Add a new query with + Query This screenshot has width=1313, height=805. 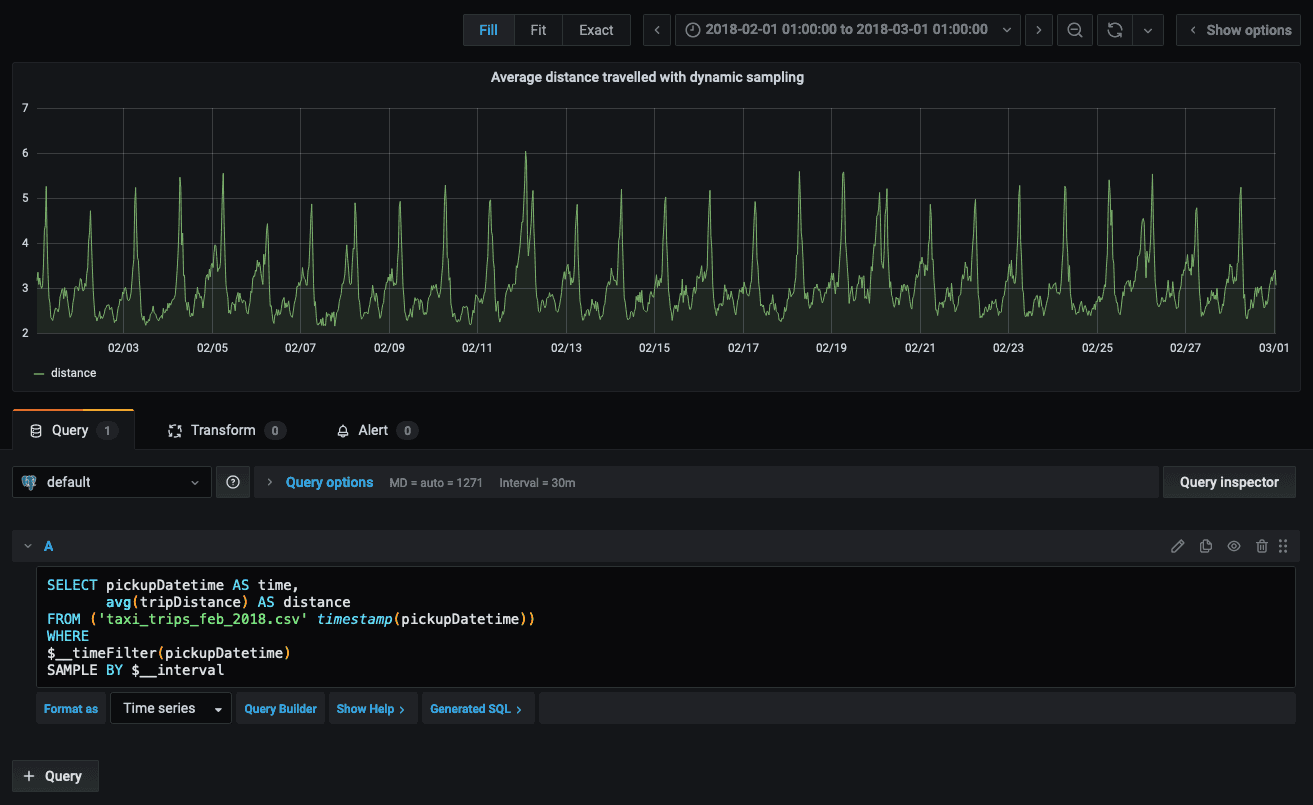(x=55, y=776)
